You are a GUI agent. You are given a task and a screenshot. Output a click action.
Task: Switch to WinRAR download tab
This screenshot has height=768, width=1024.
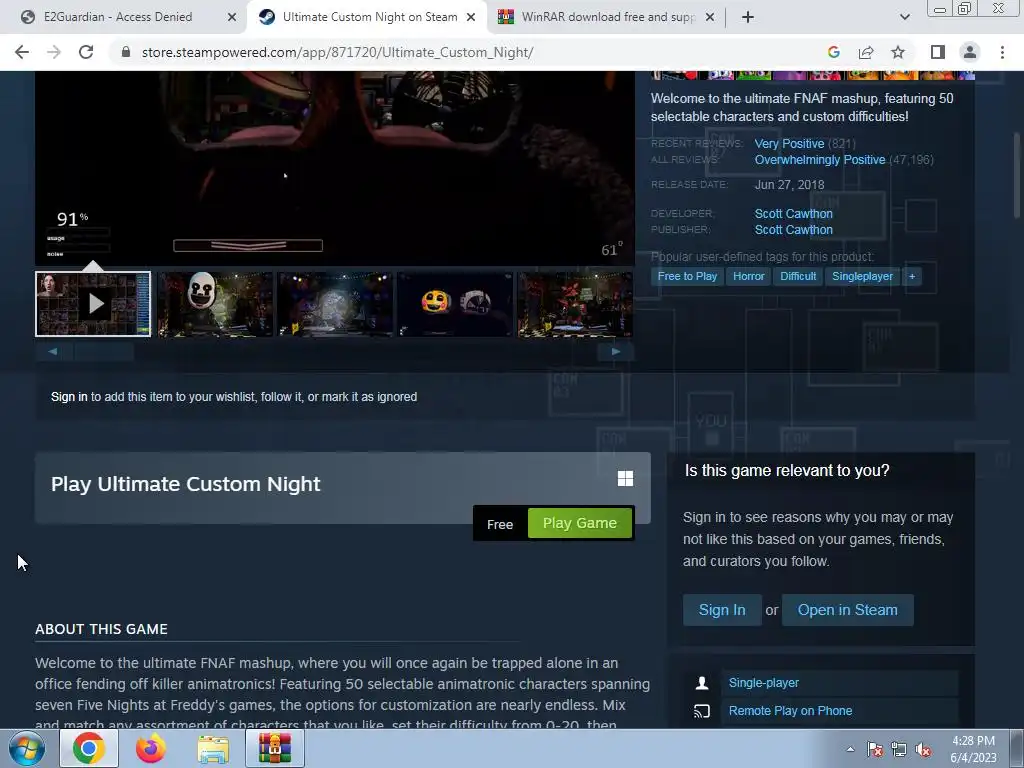(x=607, y=17)
